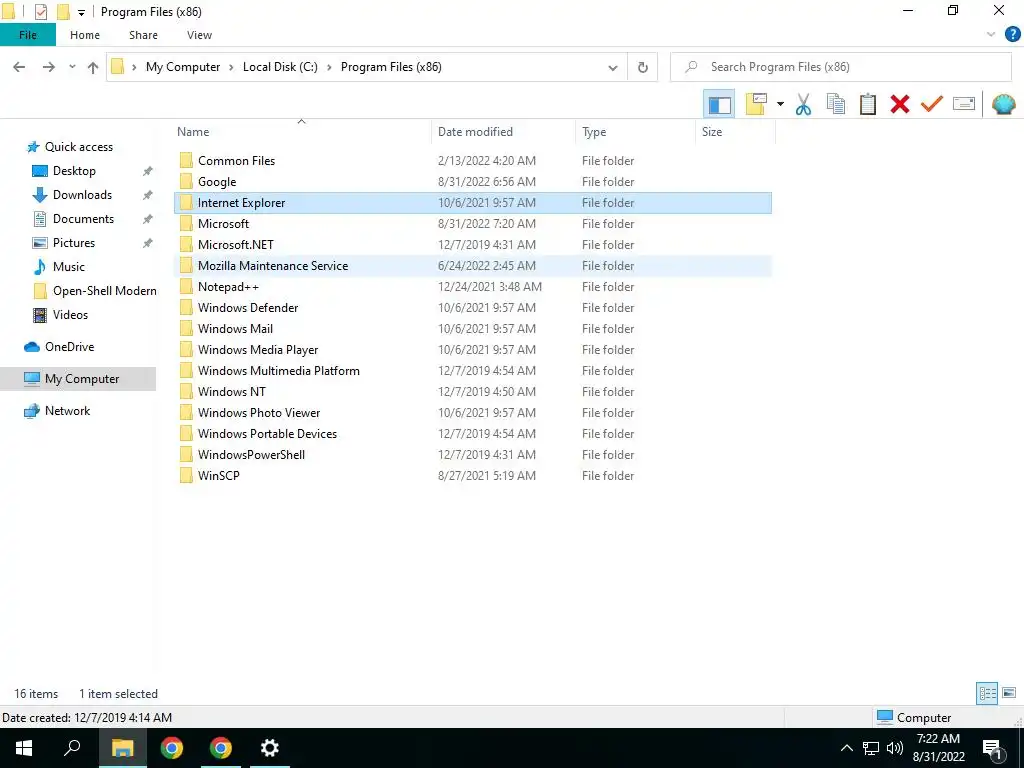Switch to the Home ribbon tab

click(85, 35)
